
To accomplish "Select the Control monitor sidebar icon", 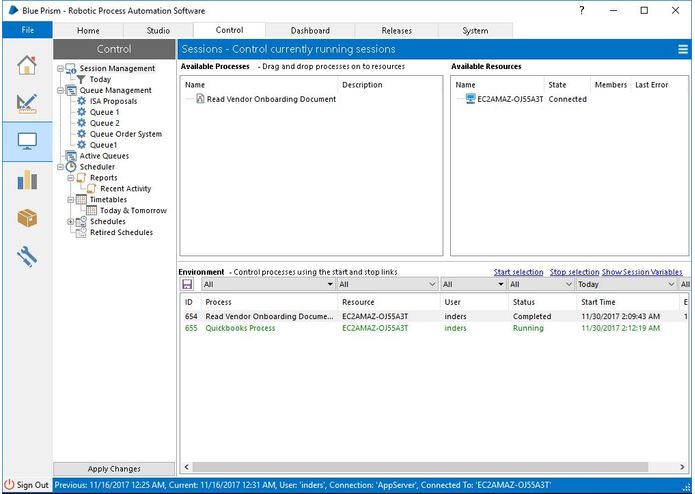I will [x=27, y=141].
